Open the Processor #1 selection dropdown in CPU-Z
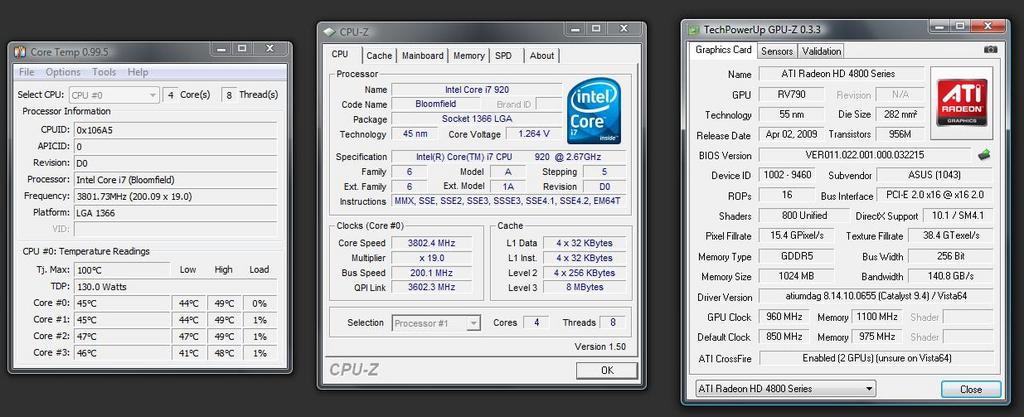 click(436, 323)
